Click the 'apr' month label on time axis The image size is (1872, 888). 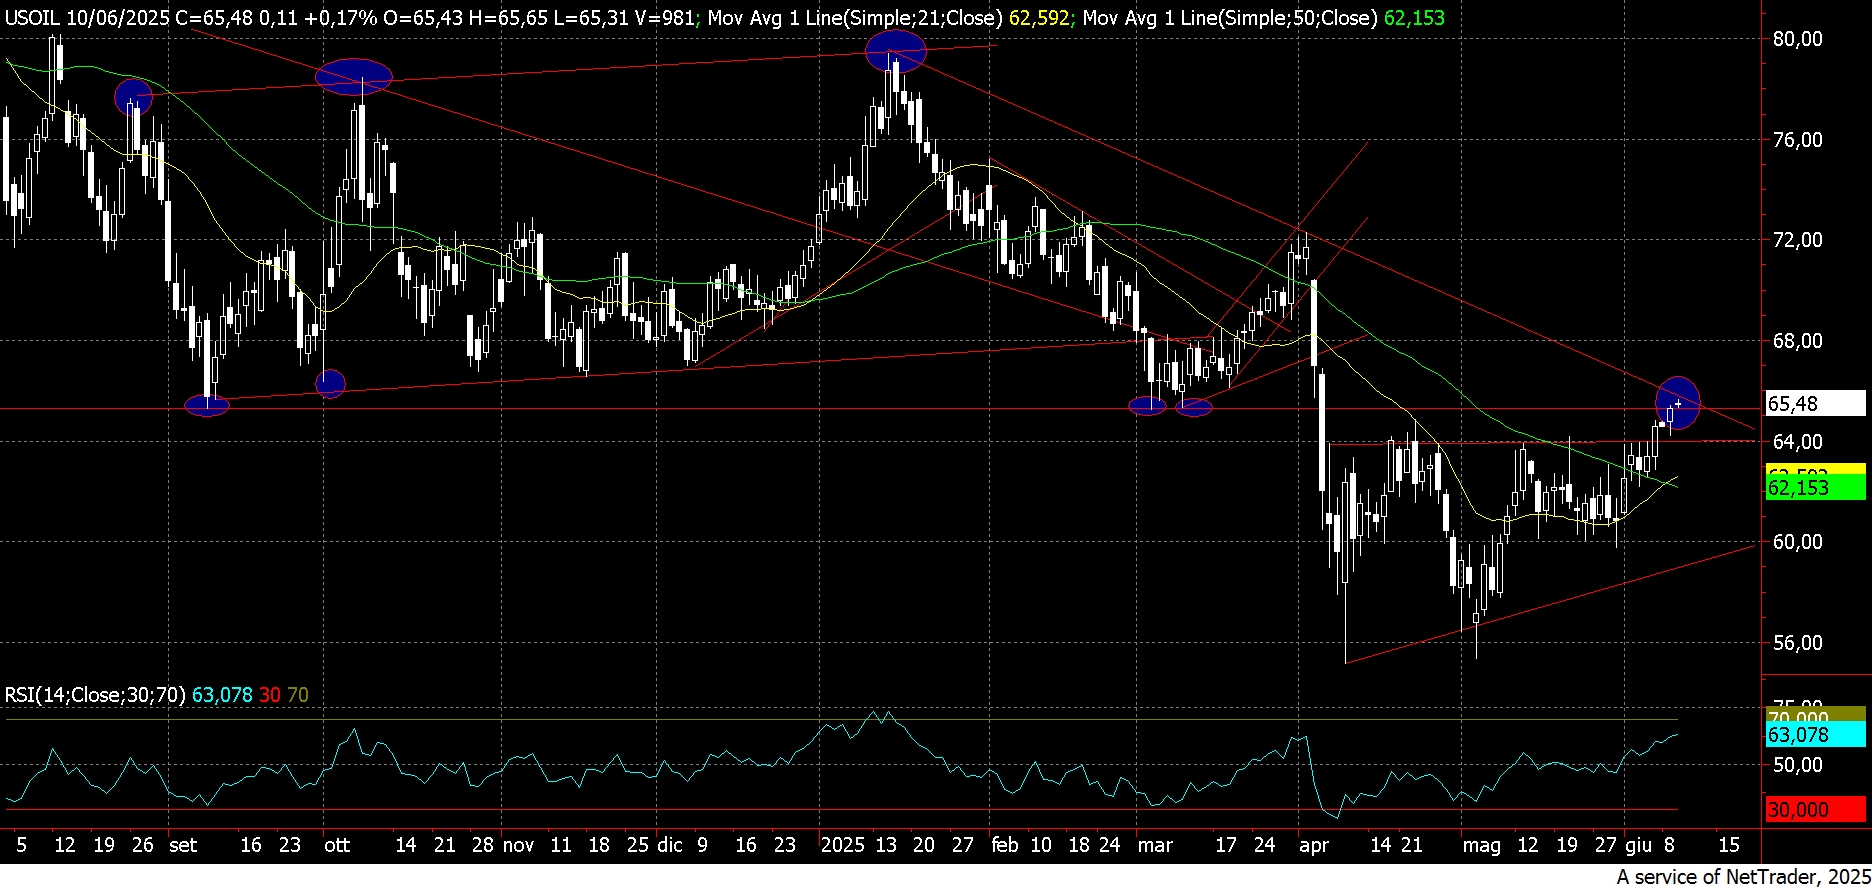point(1314,845)
